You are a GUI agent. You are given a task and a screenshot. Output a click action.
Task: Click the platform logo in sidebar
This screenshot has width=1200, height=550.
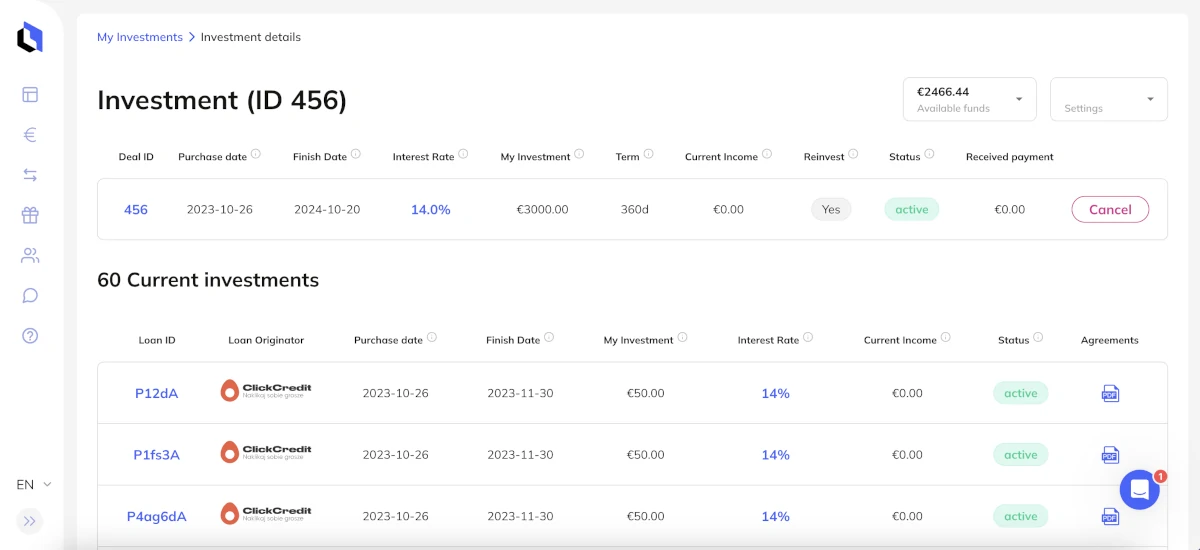tap(30, 38)
